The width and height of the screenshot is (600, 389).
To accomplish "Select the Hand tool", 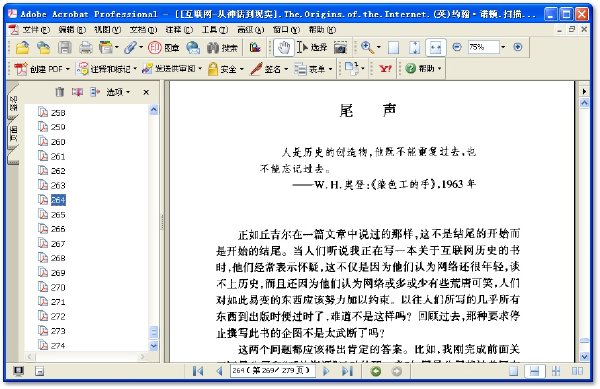I will click(284, 47).
